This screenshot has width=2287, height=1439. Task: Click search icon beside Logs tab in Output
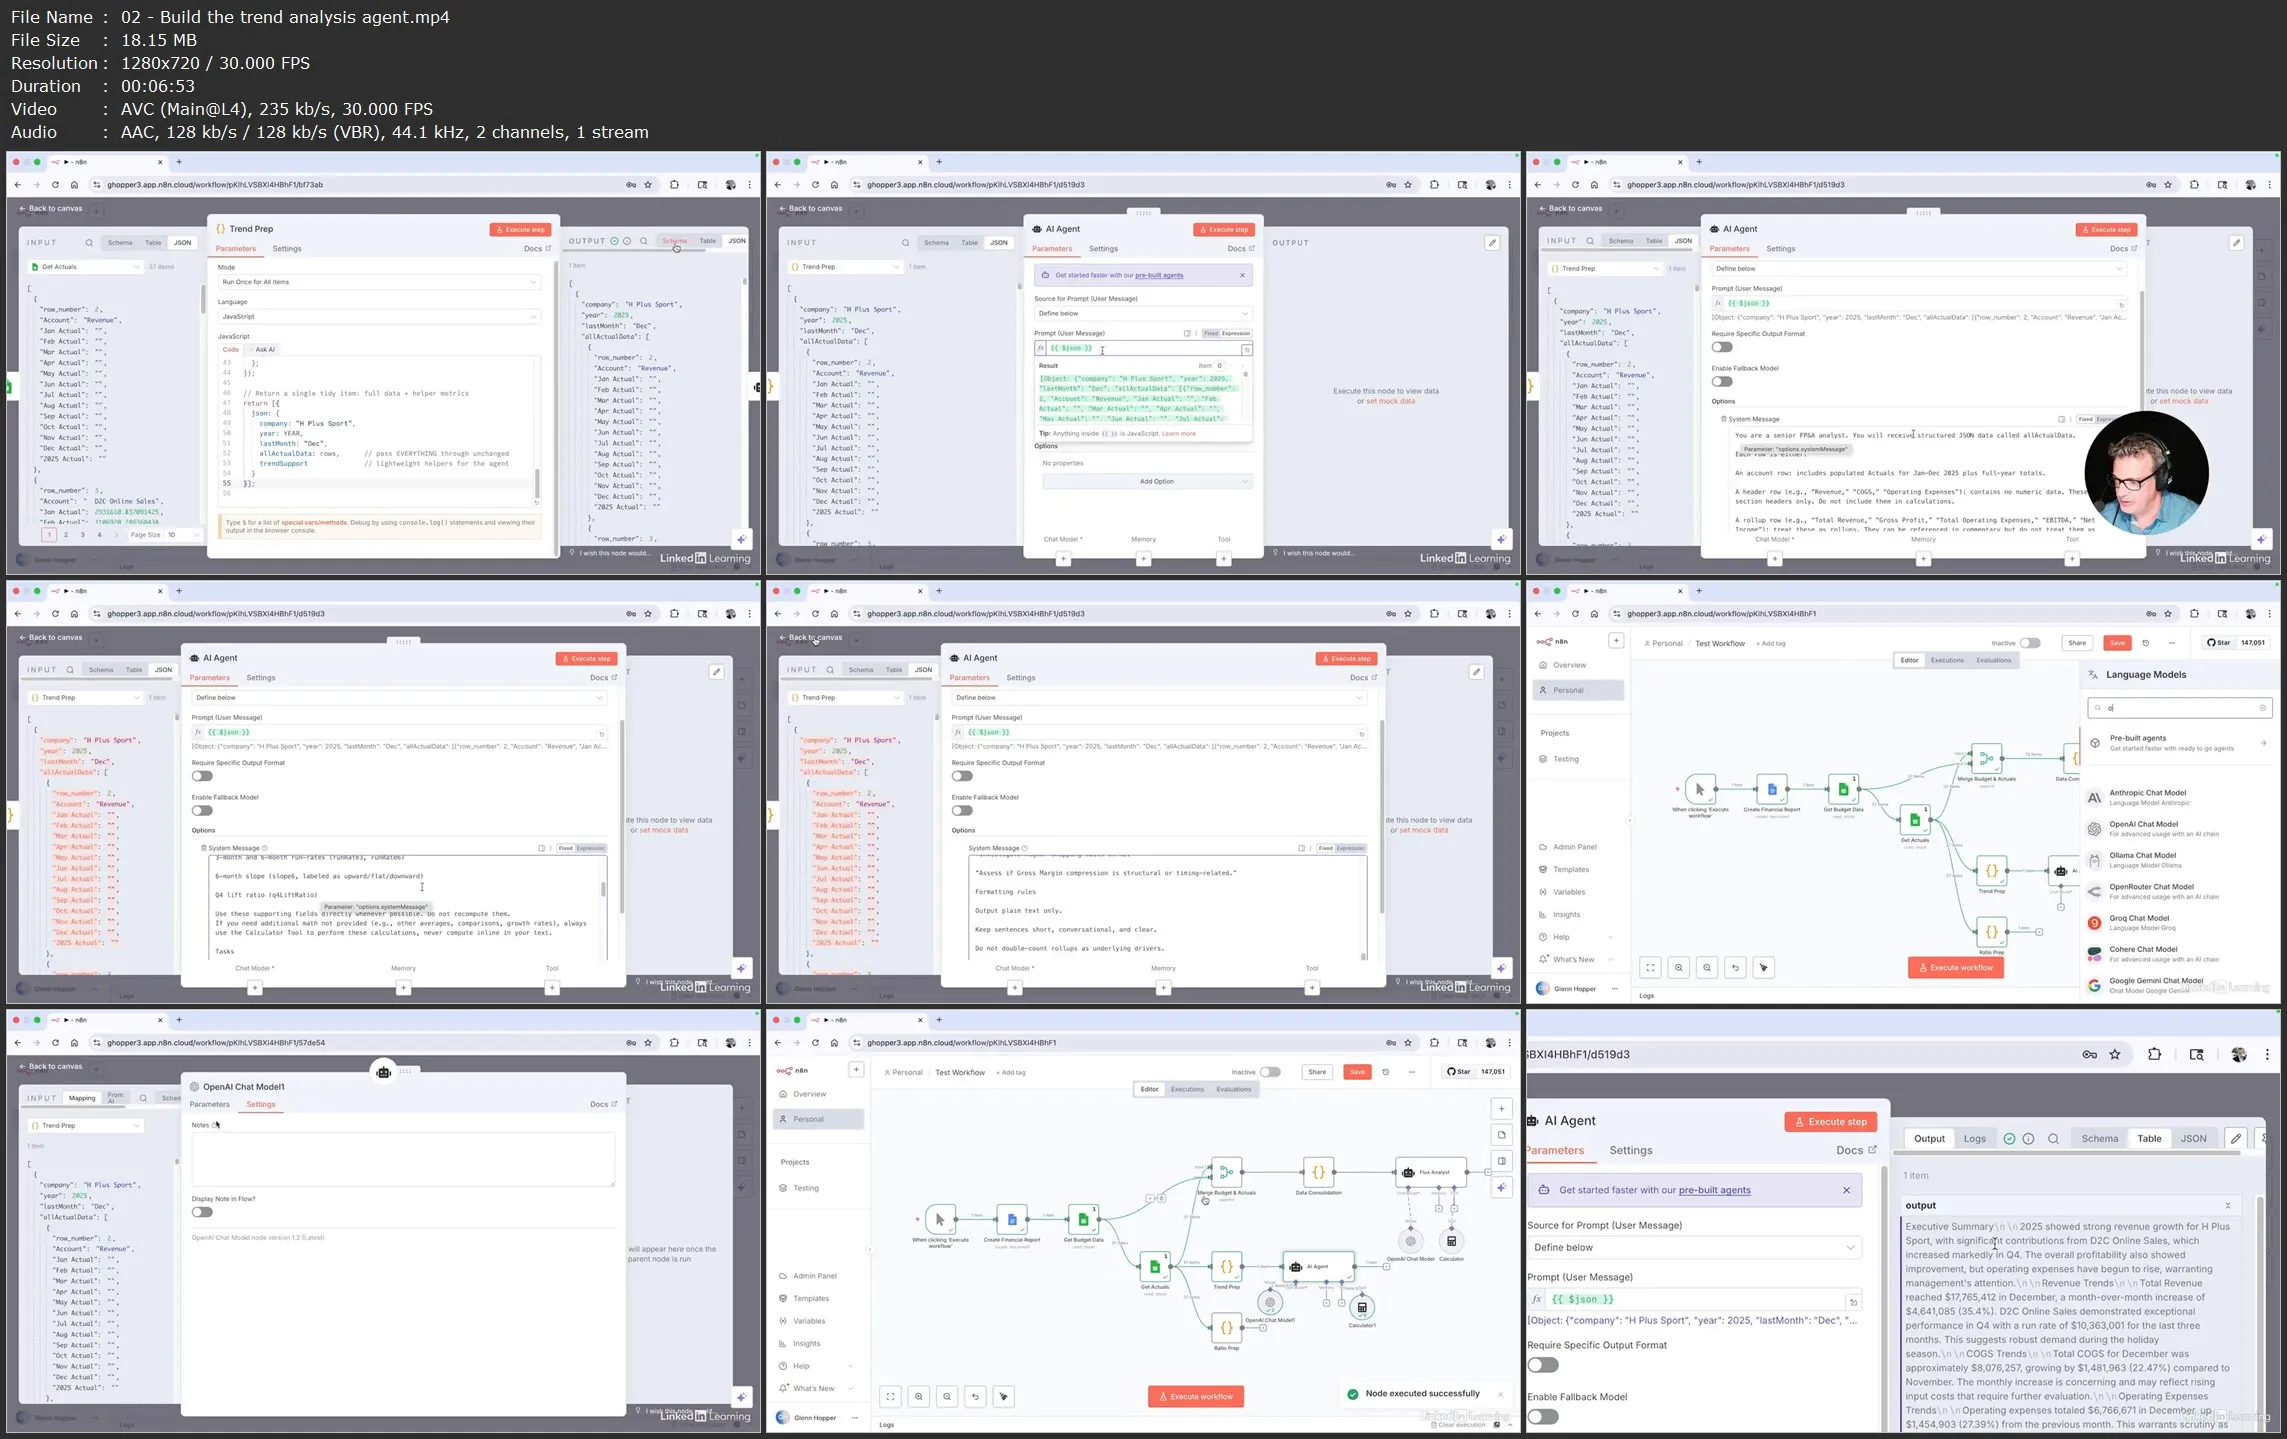[2053, 1138]
